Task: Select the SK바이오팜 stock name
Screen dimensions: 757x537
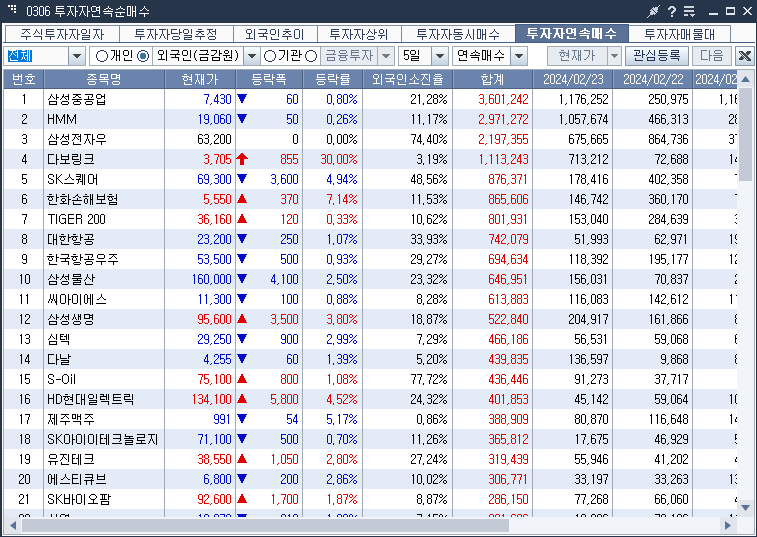Action: 79,500
